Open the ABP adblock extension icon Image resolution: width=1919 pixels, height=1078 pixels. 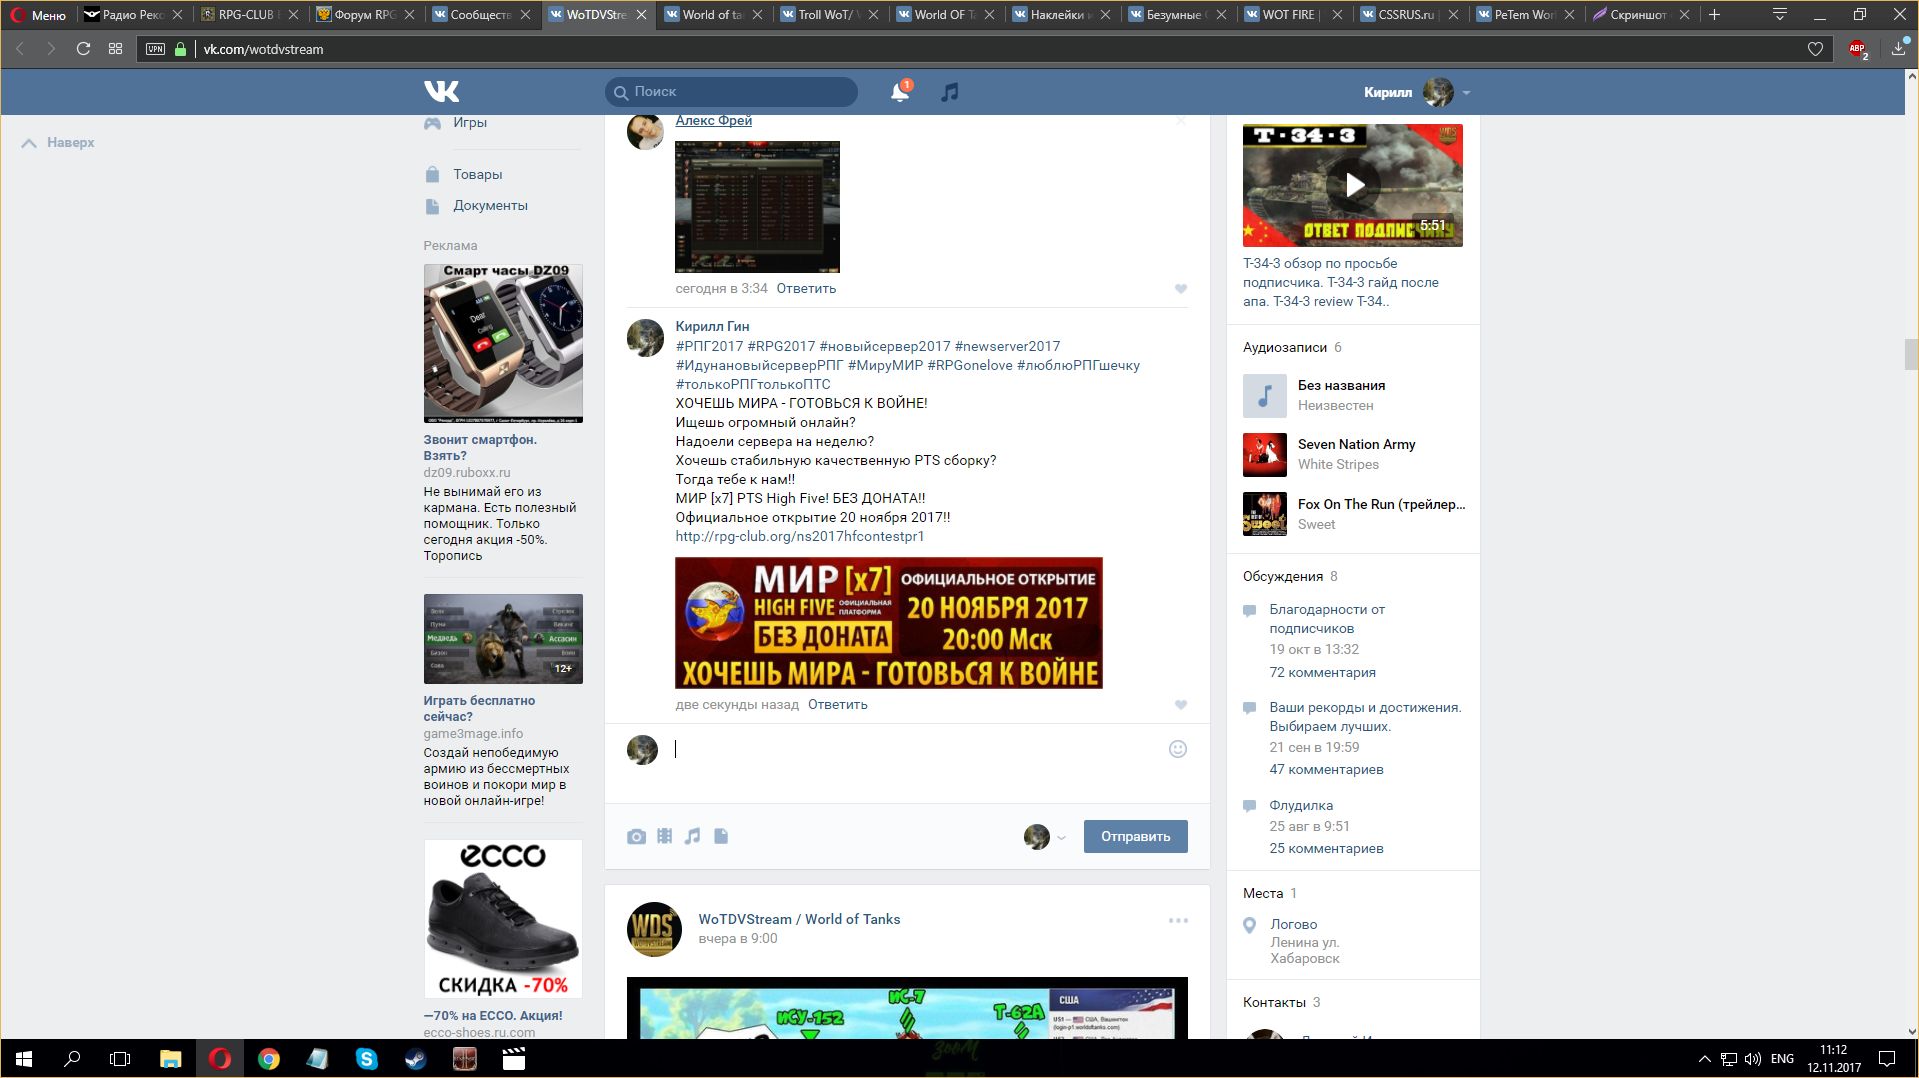(1858, 49)
